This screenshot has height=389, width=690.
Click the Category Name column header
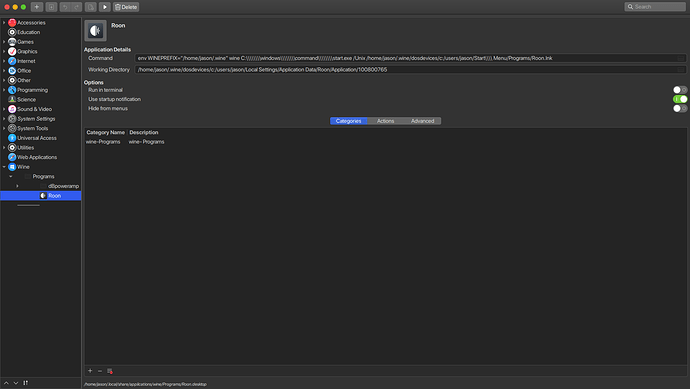106,132
